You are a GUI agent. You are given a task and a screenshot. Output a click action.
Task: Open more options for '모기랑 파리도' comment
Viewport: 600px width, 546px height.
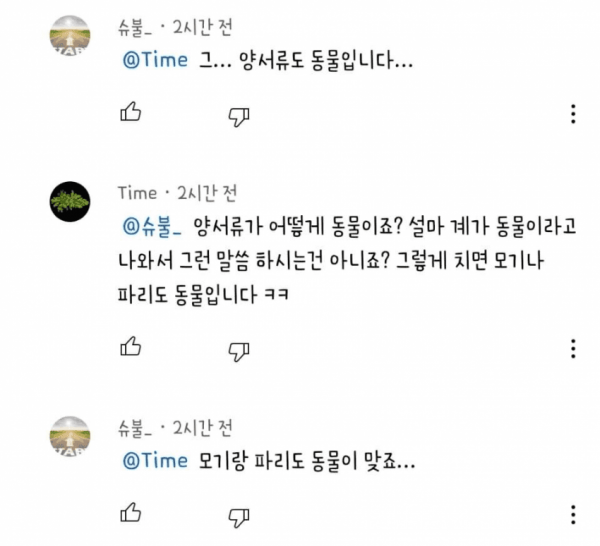point(573,515)
